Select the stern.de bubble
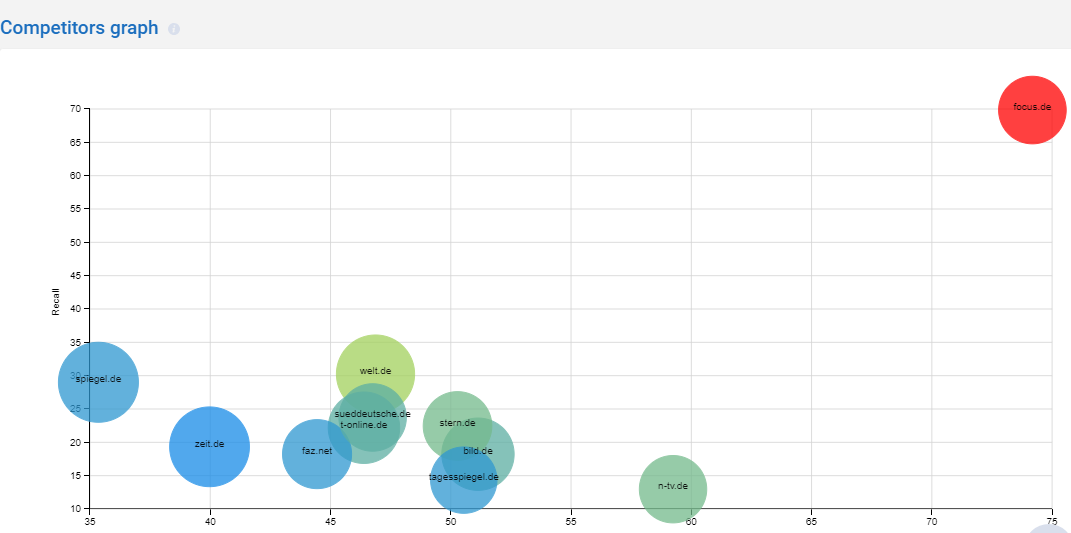Viewport: 1071px width, 533px height. [457, 426]
